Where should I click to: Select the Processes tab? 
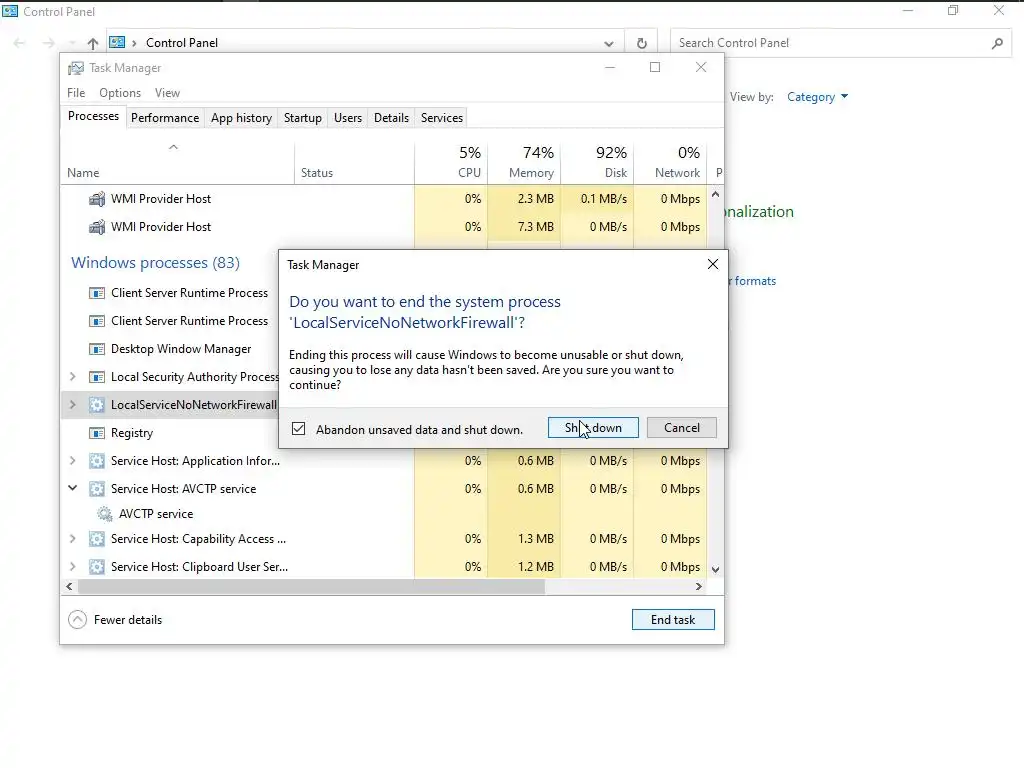click(x=93, y=116)
